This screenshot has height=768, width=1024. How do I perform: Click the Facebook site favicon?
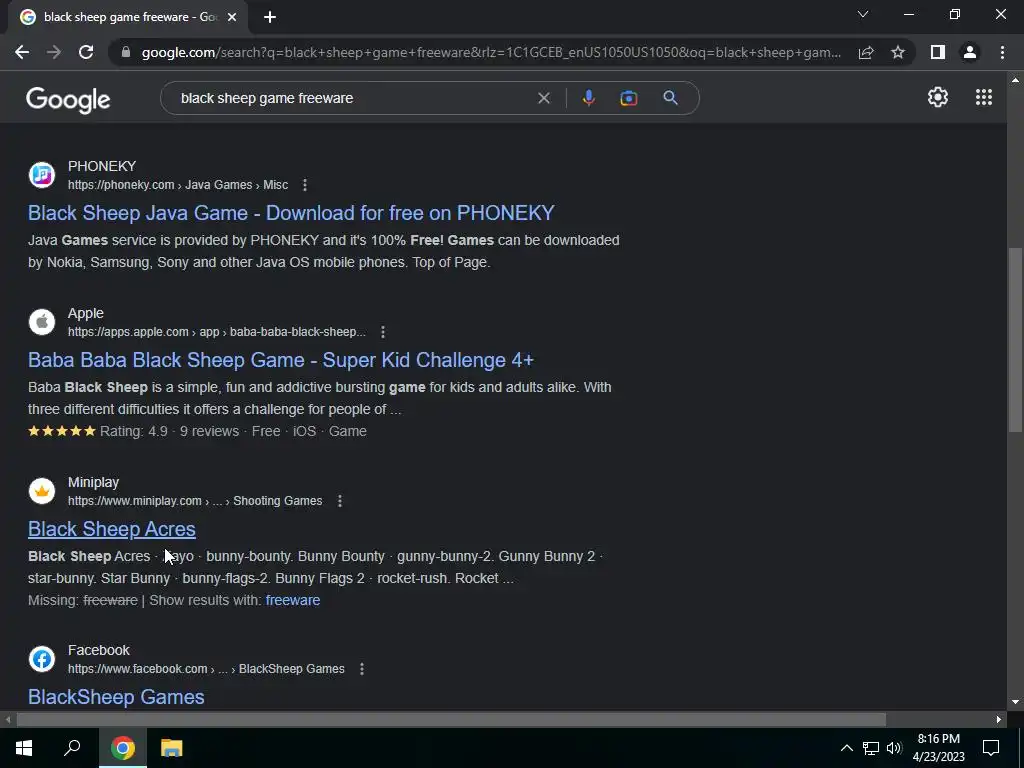[42, 659]
